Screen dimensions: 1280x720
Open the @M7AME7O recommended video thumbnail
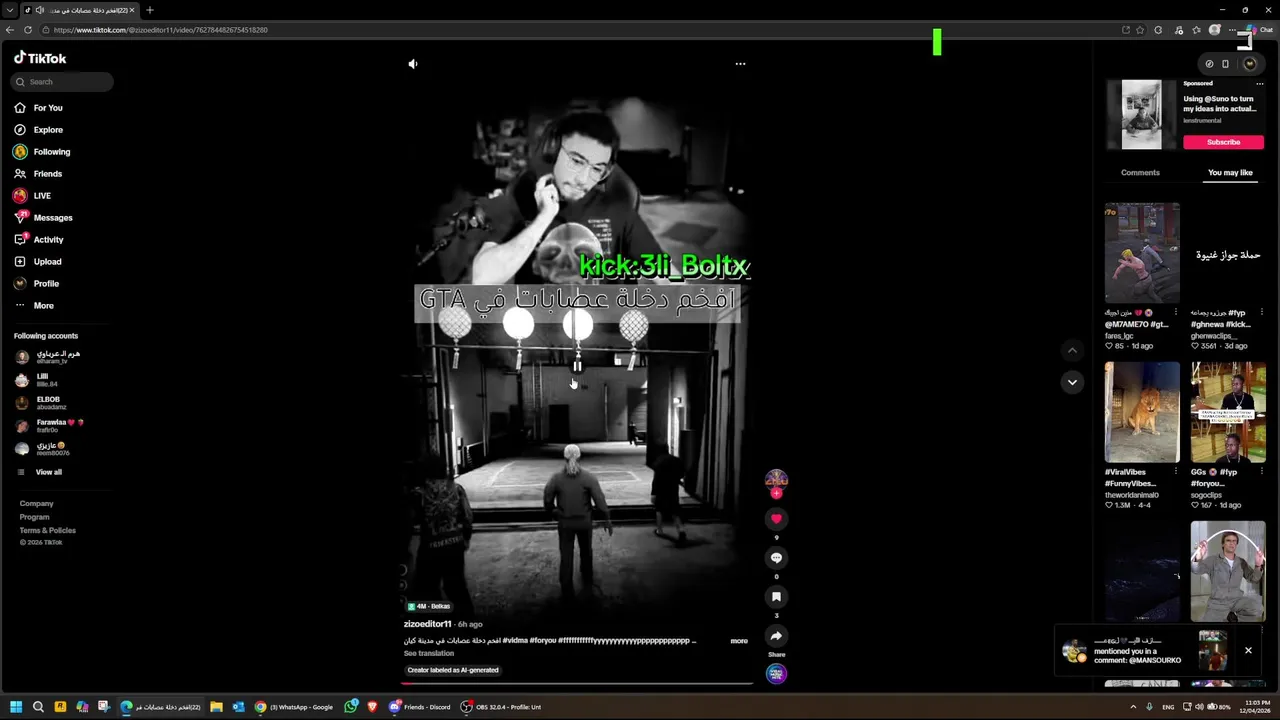[x=1142, y=252]
